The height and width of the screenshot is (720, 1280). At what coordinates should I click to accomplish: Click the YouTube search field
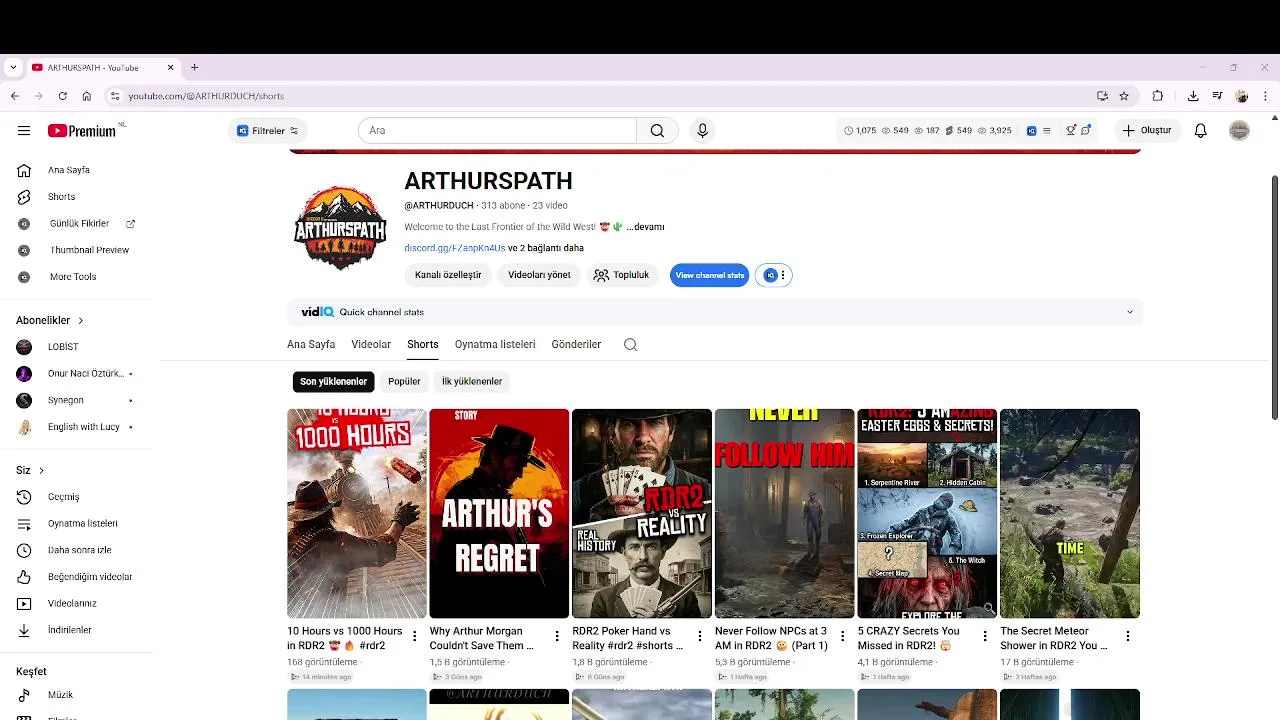pyautogui.click(x=497, y=131)
